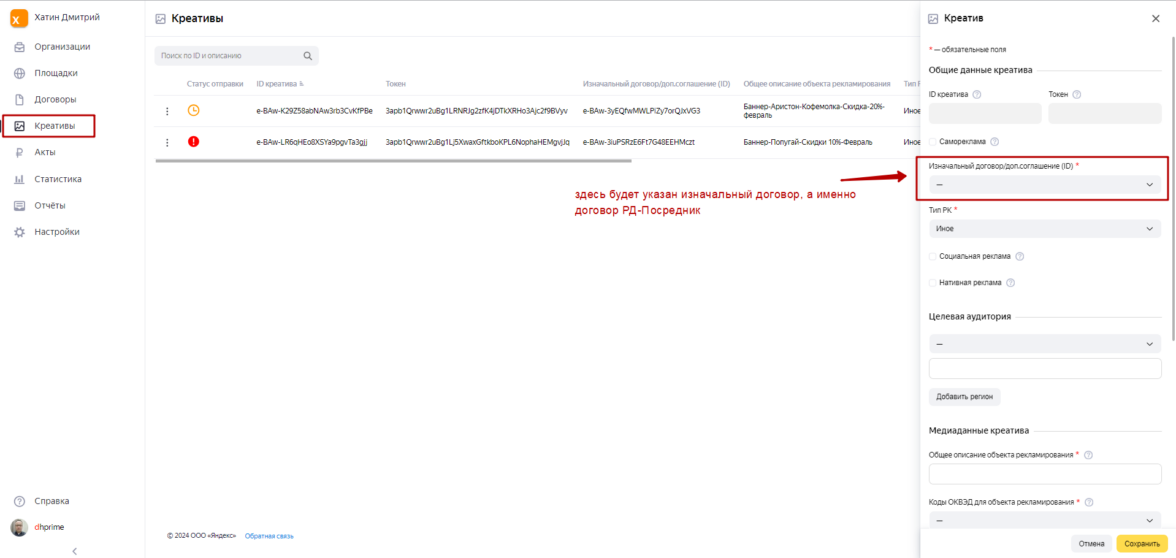Click the Креатив panel header icon

point(934,19)
